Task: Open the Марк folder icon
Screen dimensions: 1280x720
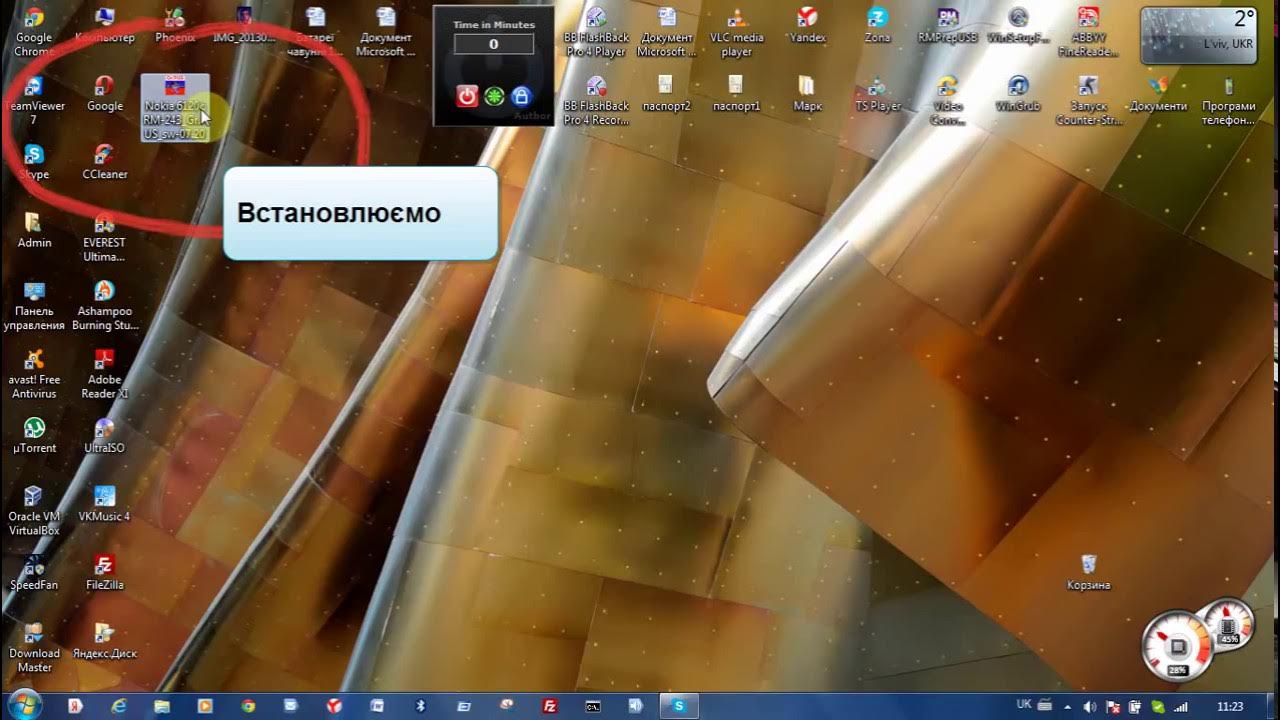Action: (807, 93)
